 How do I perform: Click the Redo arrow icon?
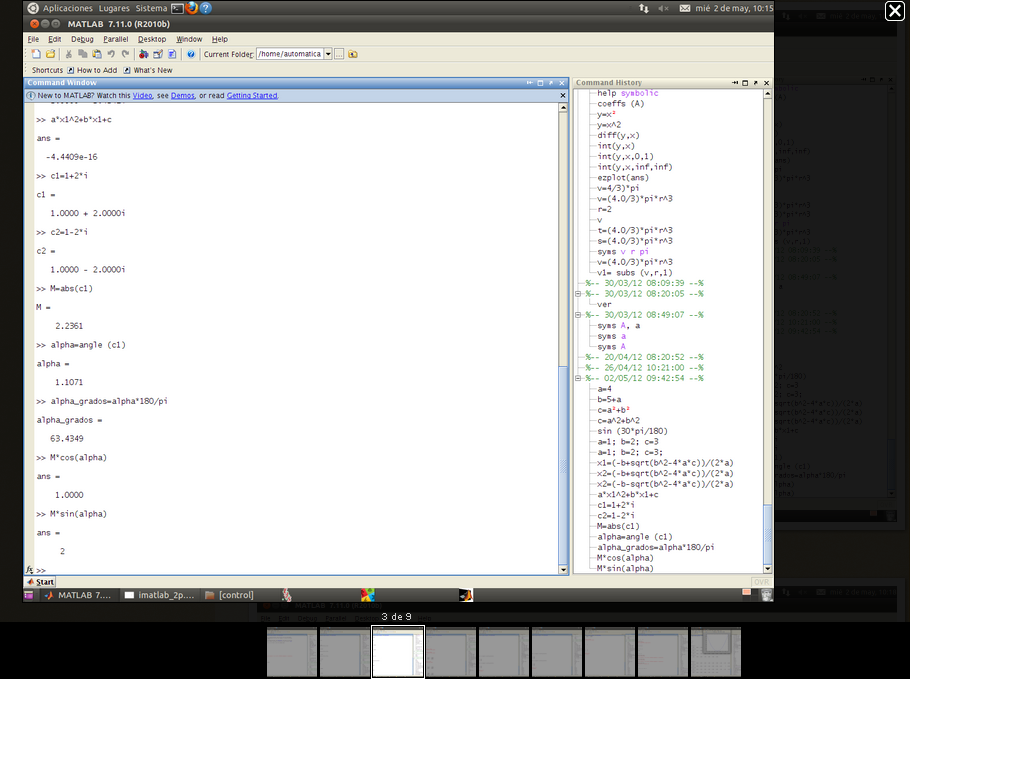coord(125,54)
